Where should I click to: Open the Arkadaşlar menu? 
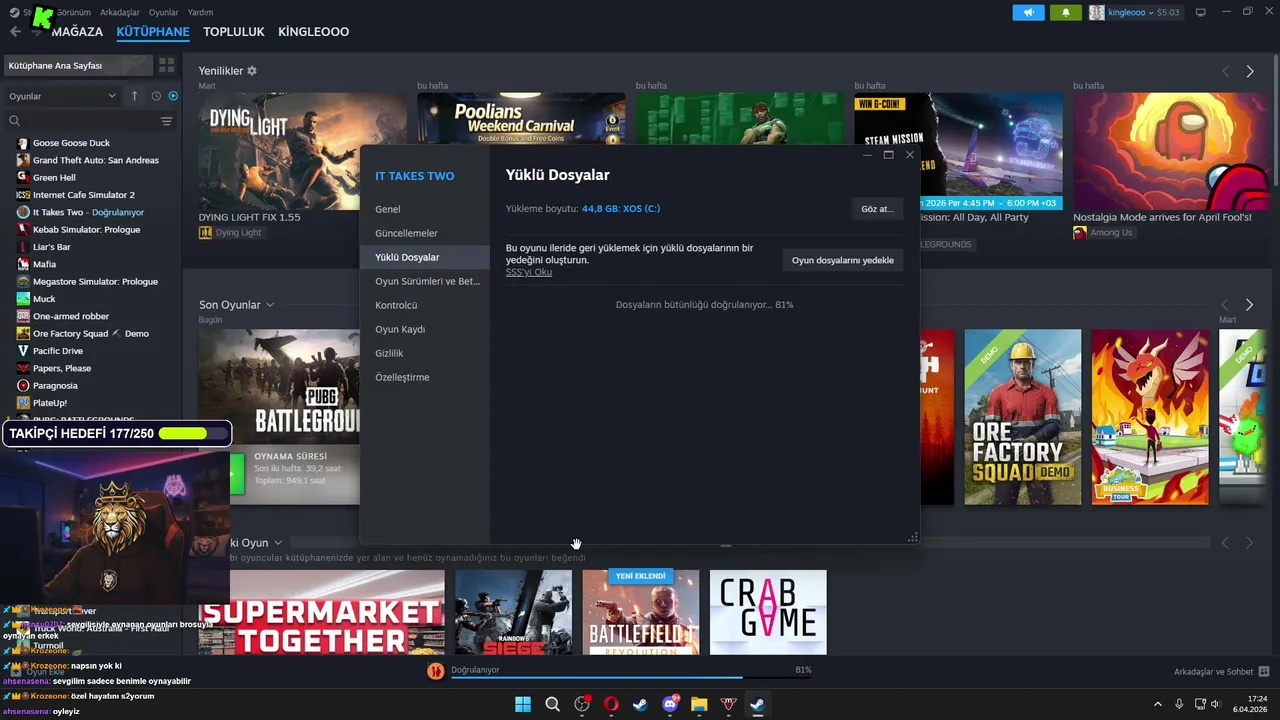coord(120,12)
